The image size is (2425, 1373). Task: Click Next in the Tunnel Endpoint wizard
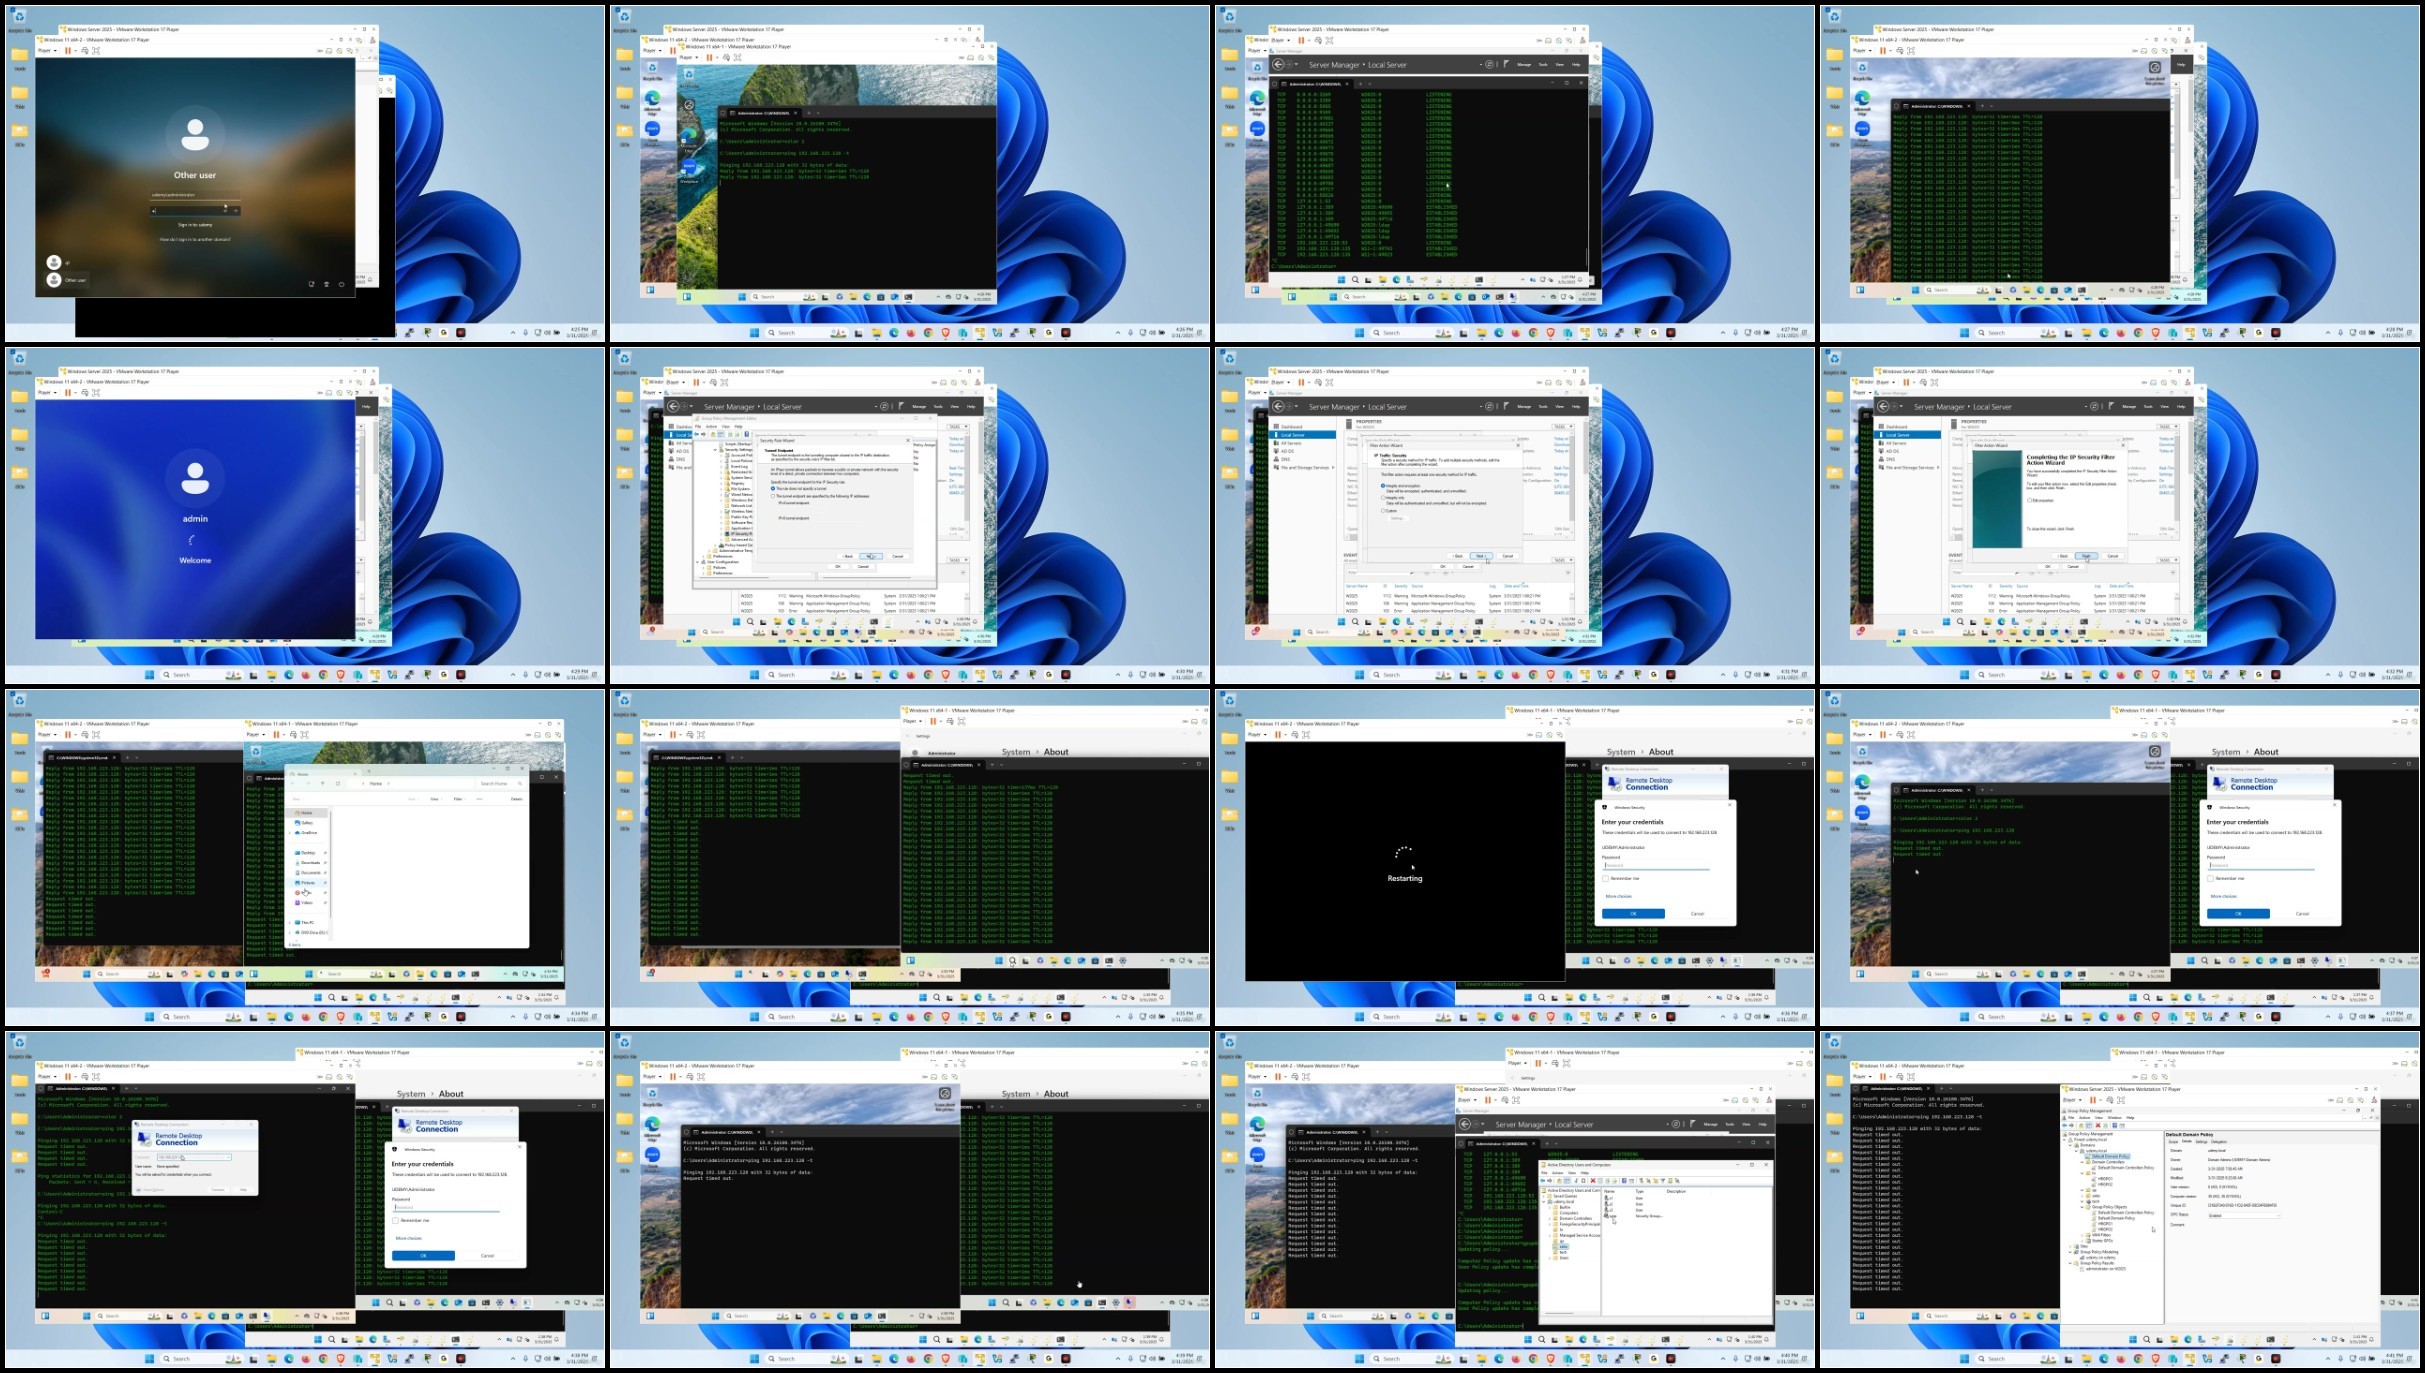871,556
